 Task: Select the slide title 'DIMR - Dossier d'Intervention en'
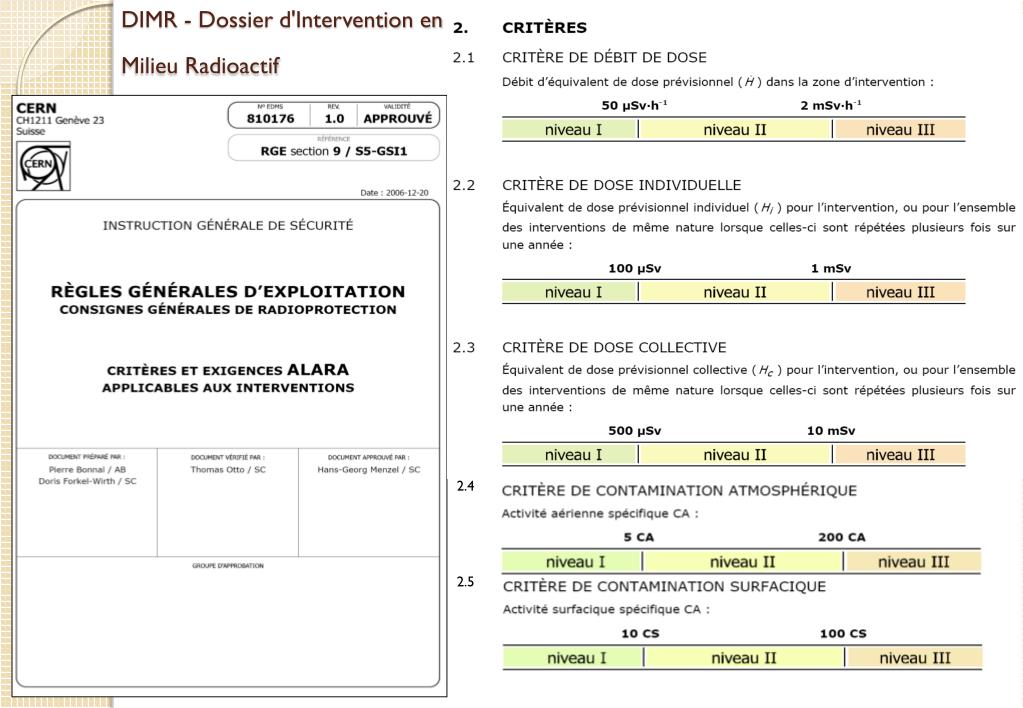click(x=282, y=20)
